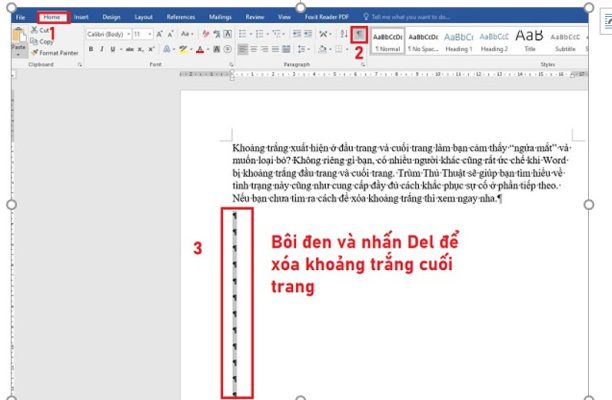Screen dimensions: 612x400
Task: Open the line spacing dropdown
Action: coord(303,49)
